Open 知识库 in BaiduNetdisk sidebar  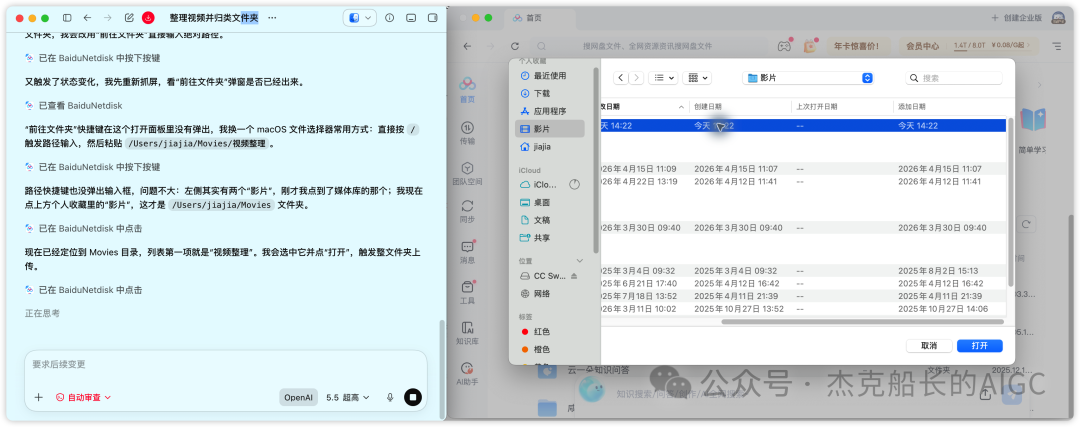pyautogui.click(x=468, y=332)
